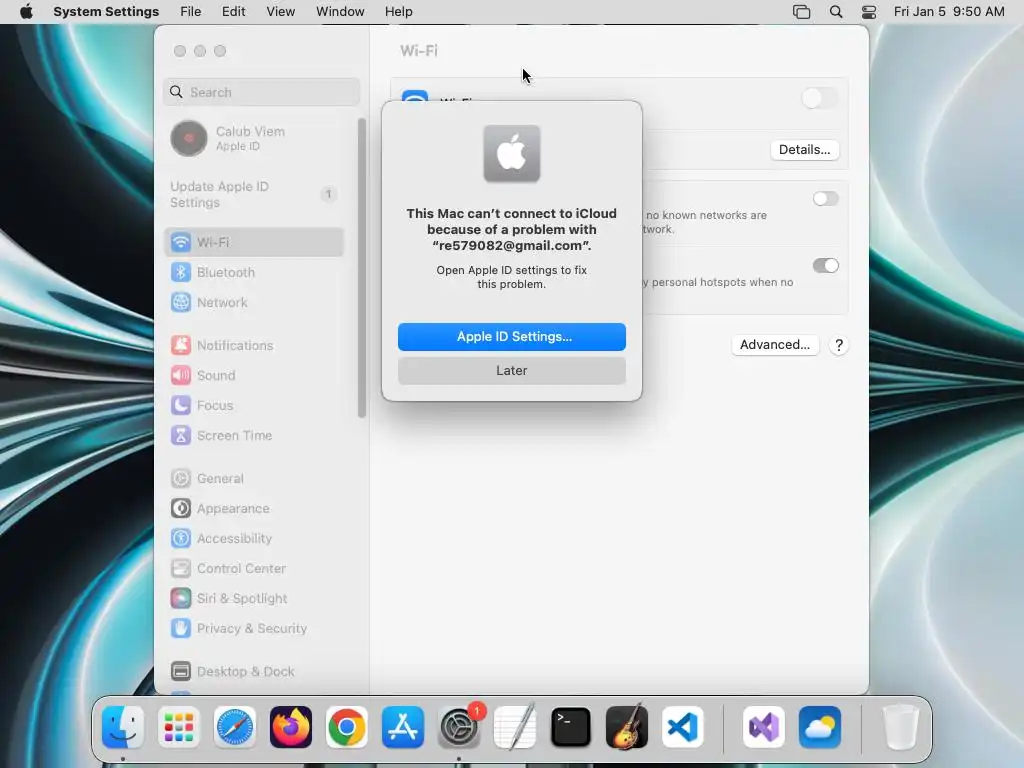Screen dimensions: 1024x768
Task: Open Wi-Fi Details button
Action: point(805,150)
